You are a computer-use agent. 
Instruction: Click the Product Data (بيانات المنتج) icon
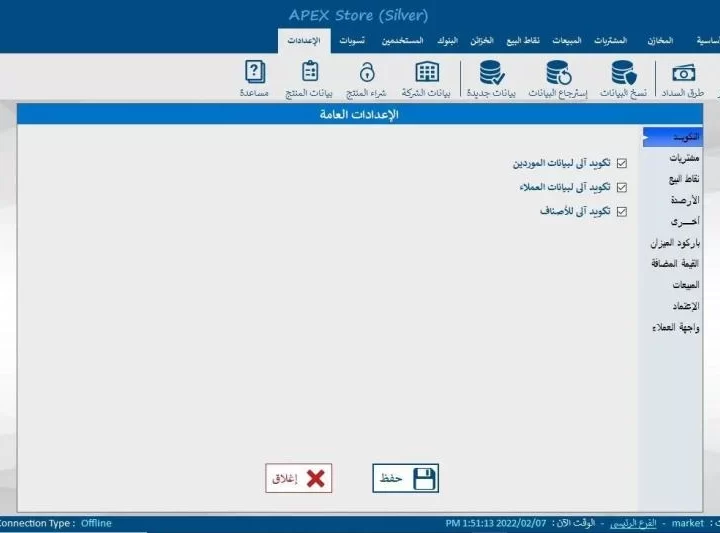309,78
